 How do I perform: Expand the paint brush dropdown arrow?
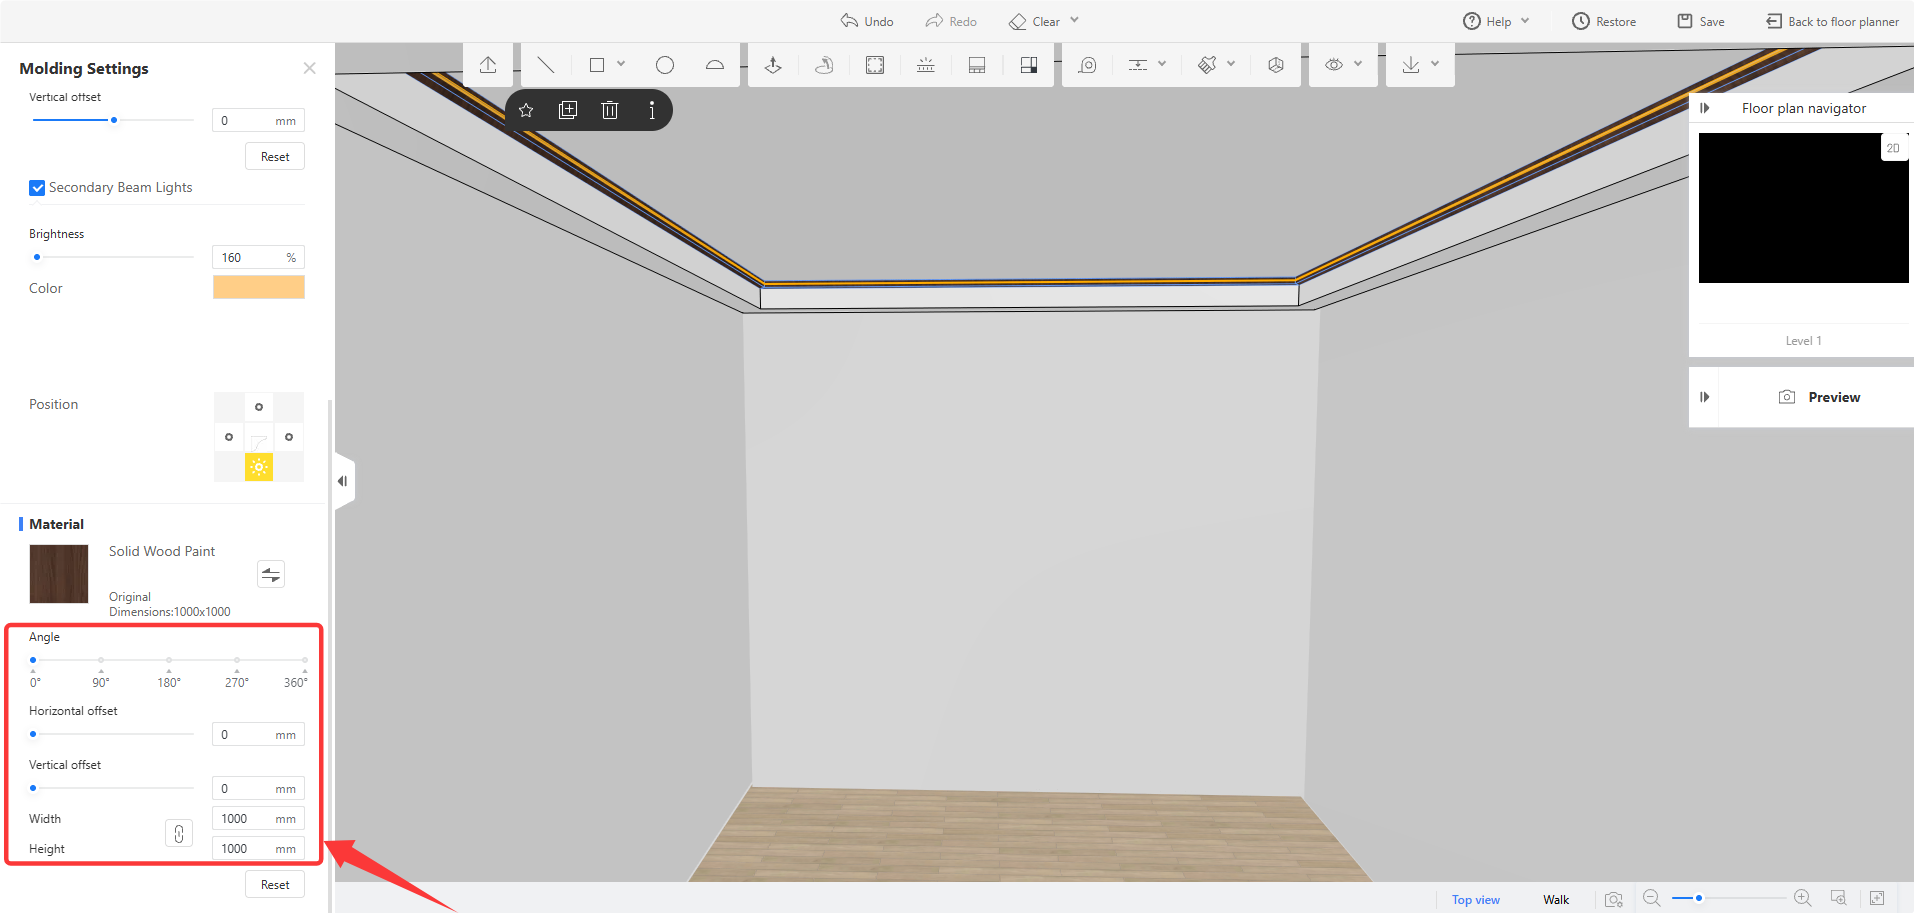[1231, 64]
